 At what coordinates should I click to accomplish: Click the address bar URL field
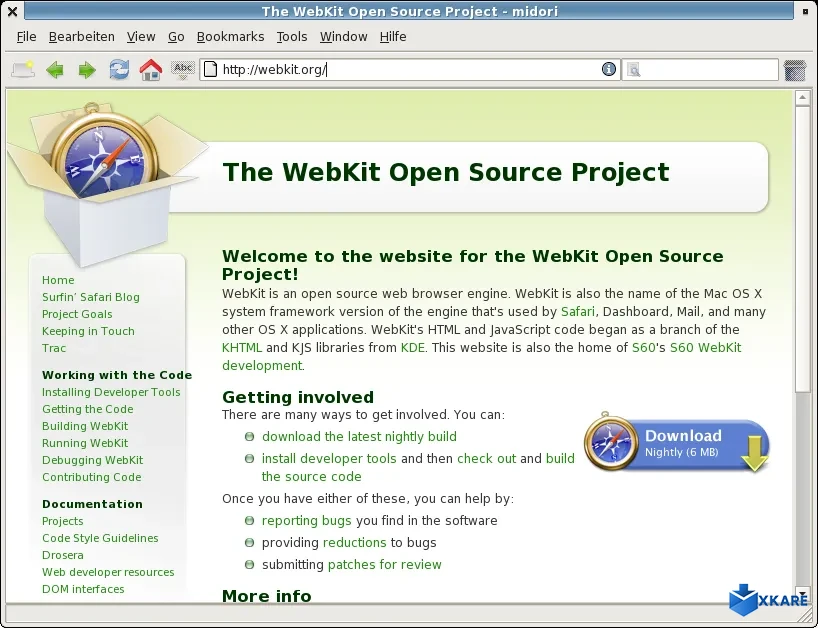click(x=410, y=69)
